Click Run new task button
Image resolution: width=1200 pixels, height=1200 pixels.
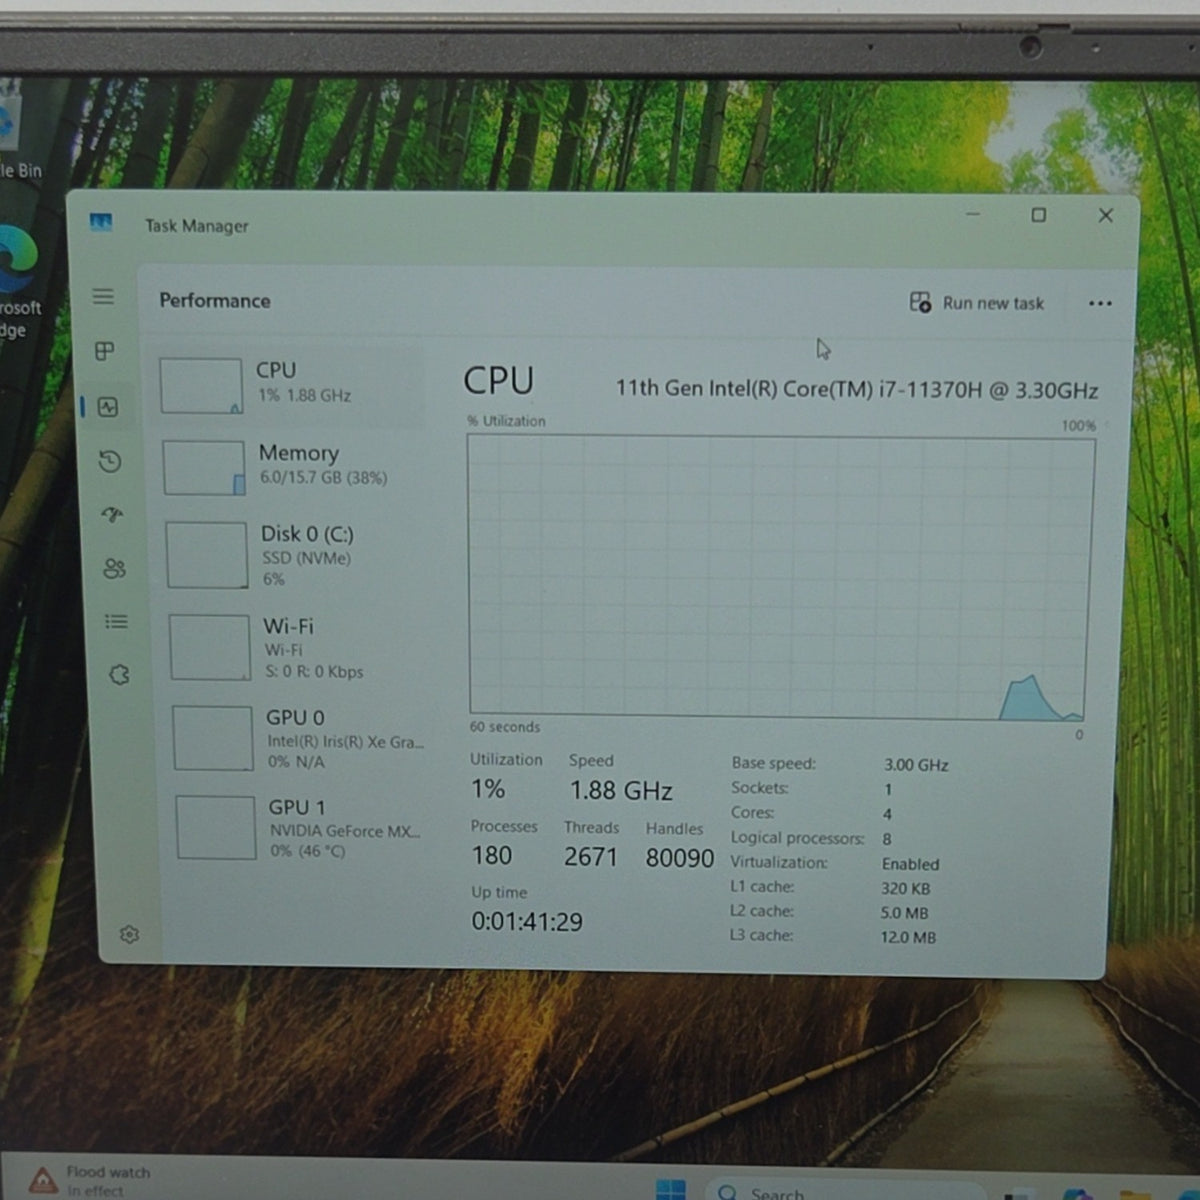point(977,303)
